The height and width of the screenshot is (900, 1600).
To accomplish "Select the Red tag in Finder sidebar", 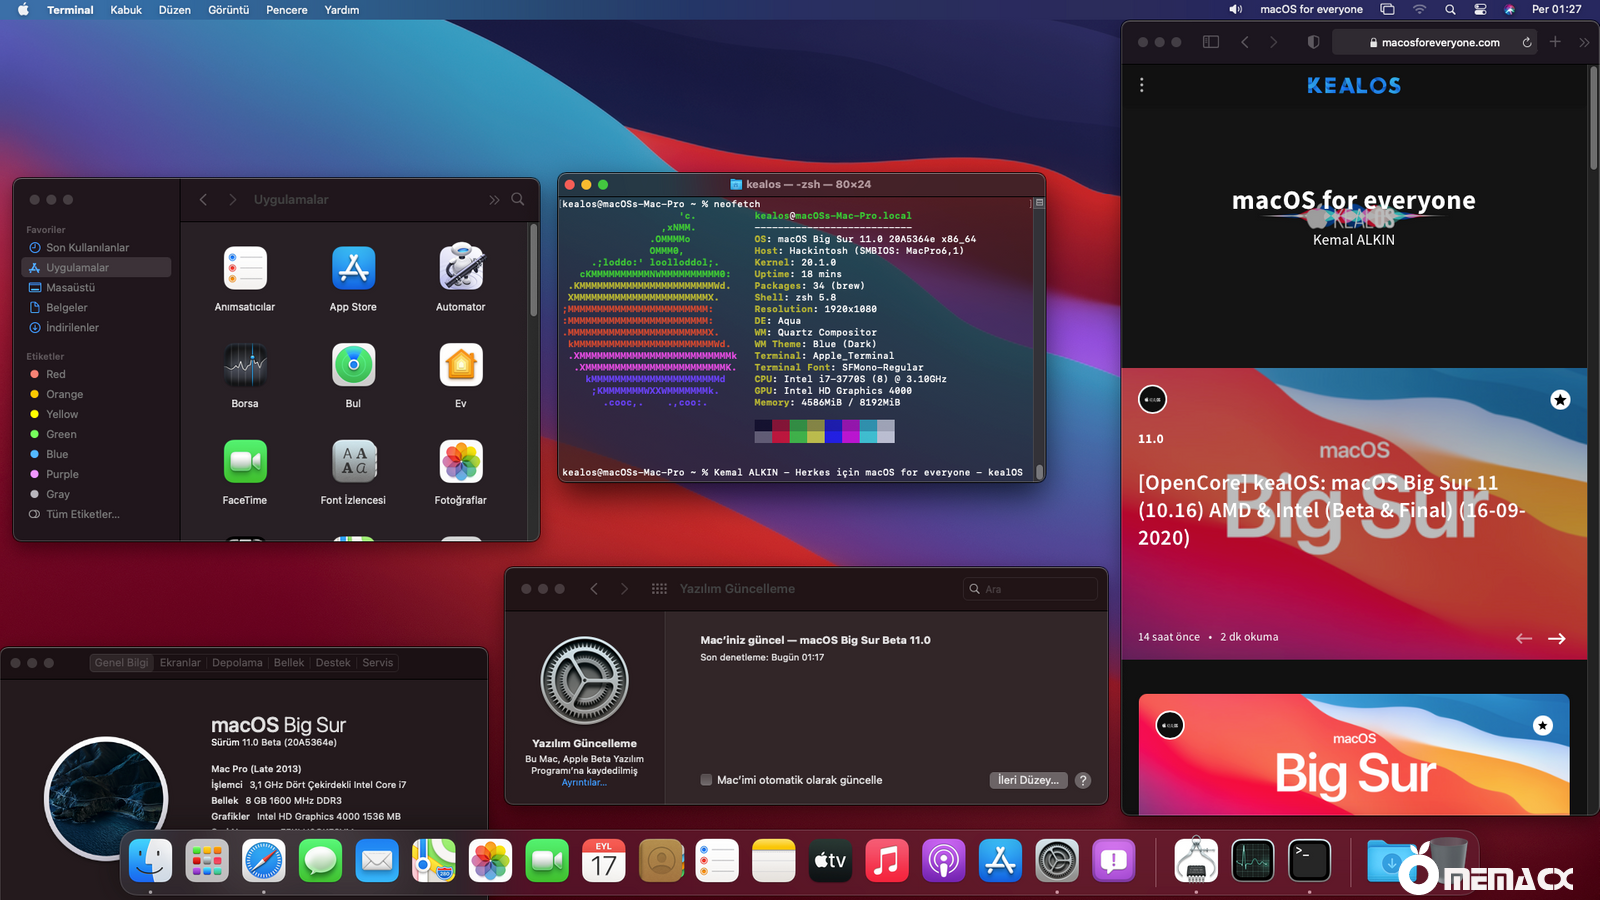I will pyautogui.click(x=56, y=374).
